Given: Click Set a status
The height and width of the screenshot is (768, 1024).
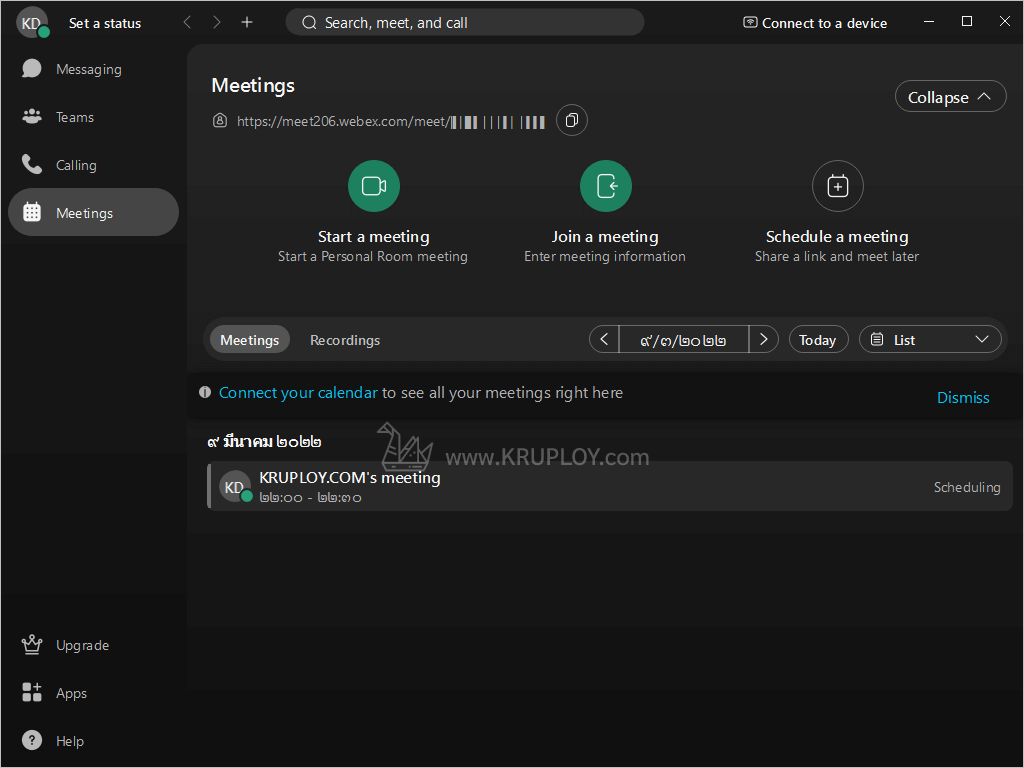Looking at the screenshot, I should pyautogui.click(x=105, y=24).
